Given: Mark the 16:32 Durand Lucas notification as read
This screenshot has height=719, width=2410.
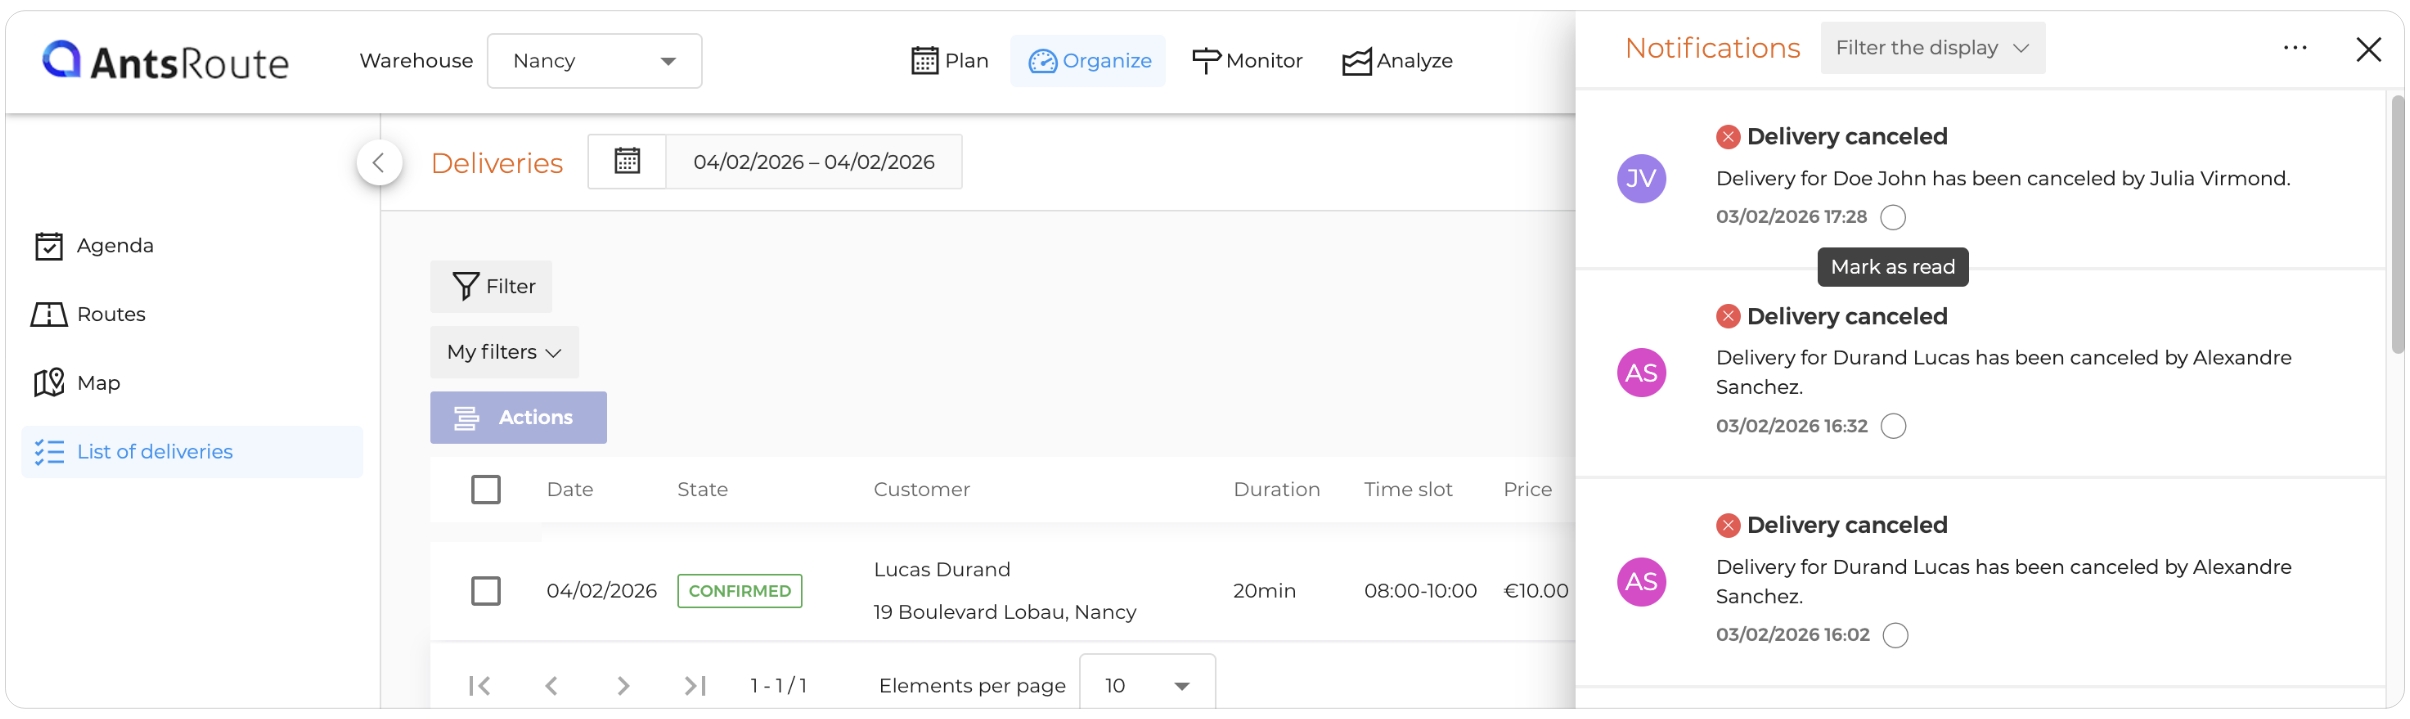Looking at the screenshot, I should [x=1894, y=426].
